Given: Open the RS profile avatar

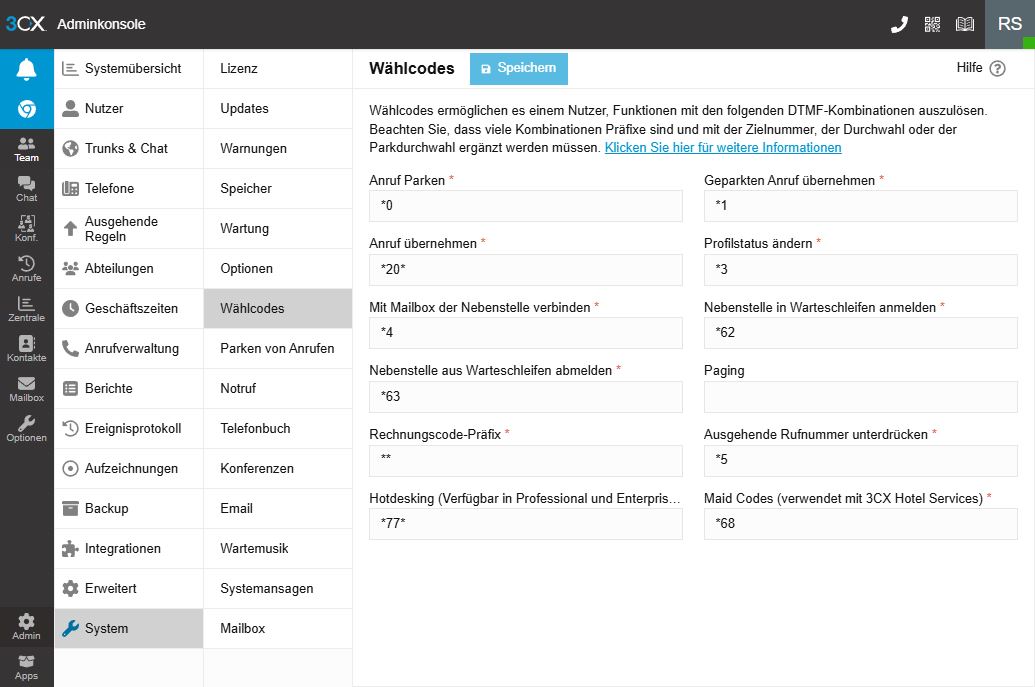Looking at the screenshot, I should 1008,22.
